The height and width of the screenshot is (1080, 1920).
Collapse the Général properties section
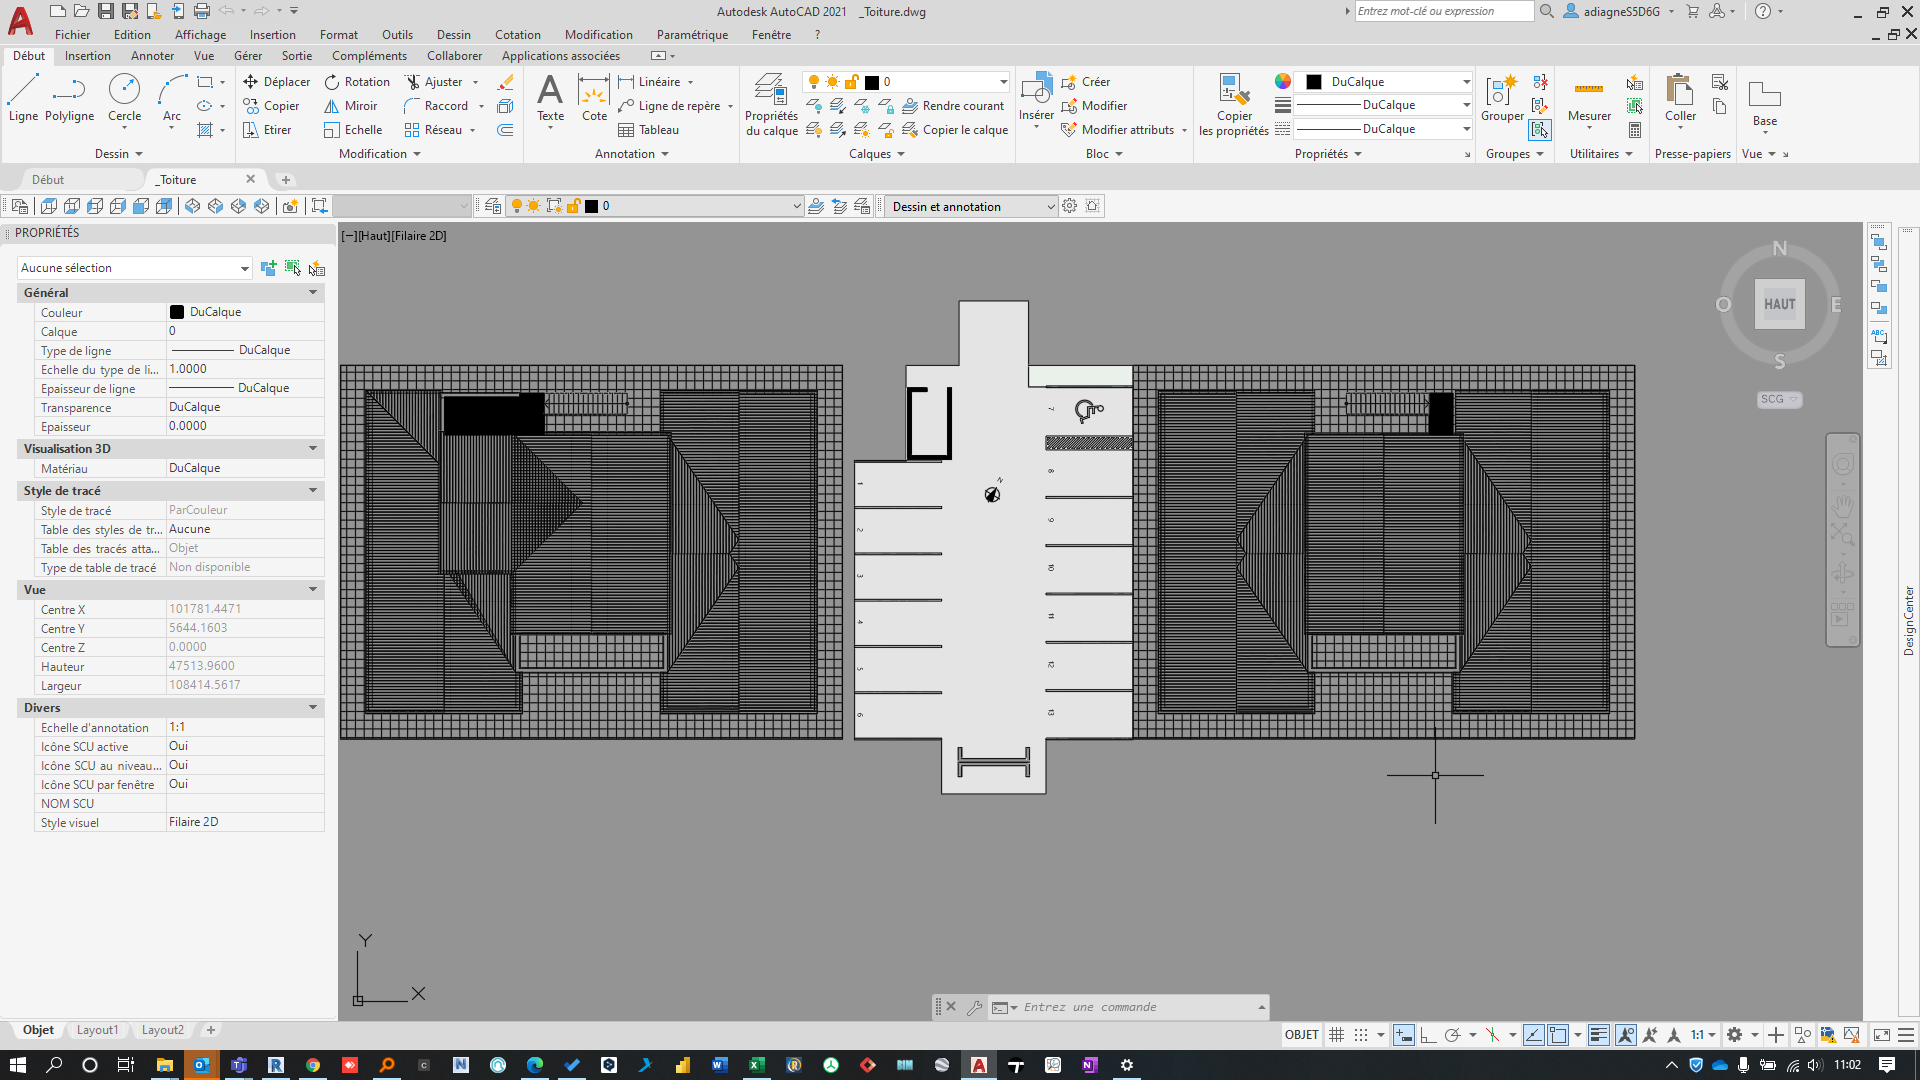pos(313,293)
